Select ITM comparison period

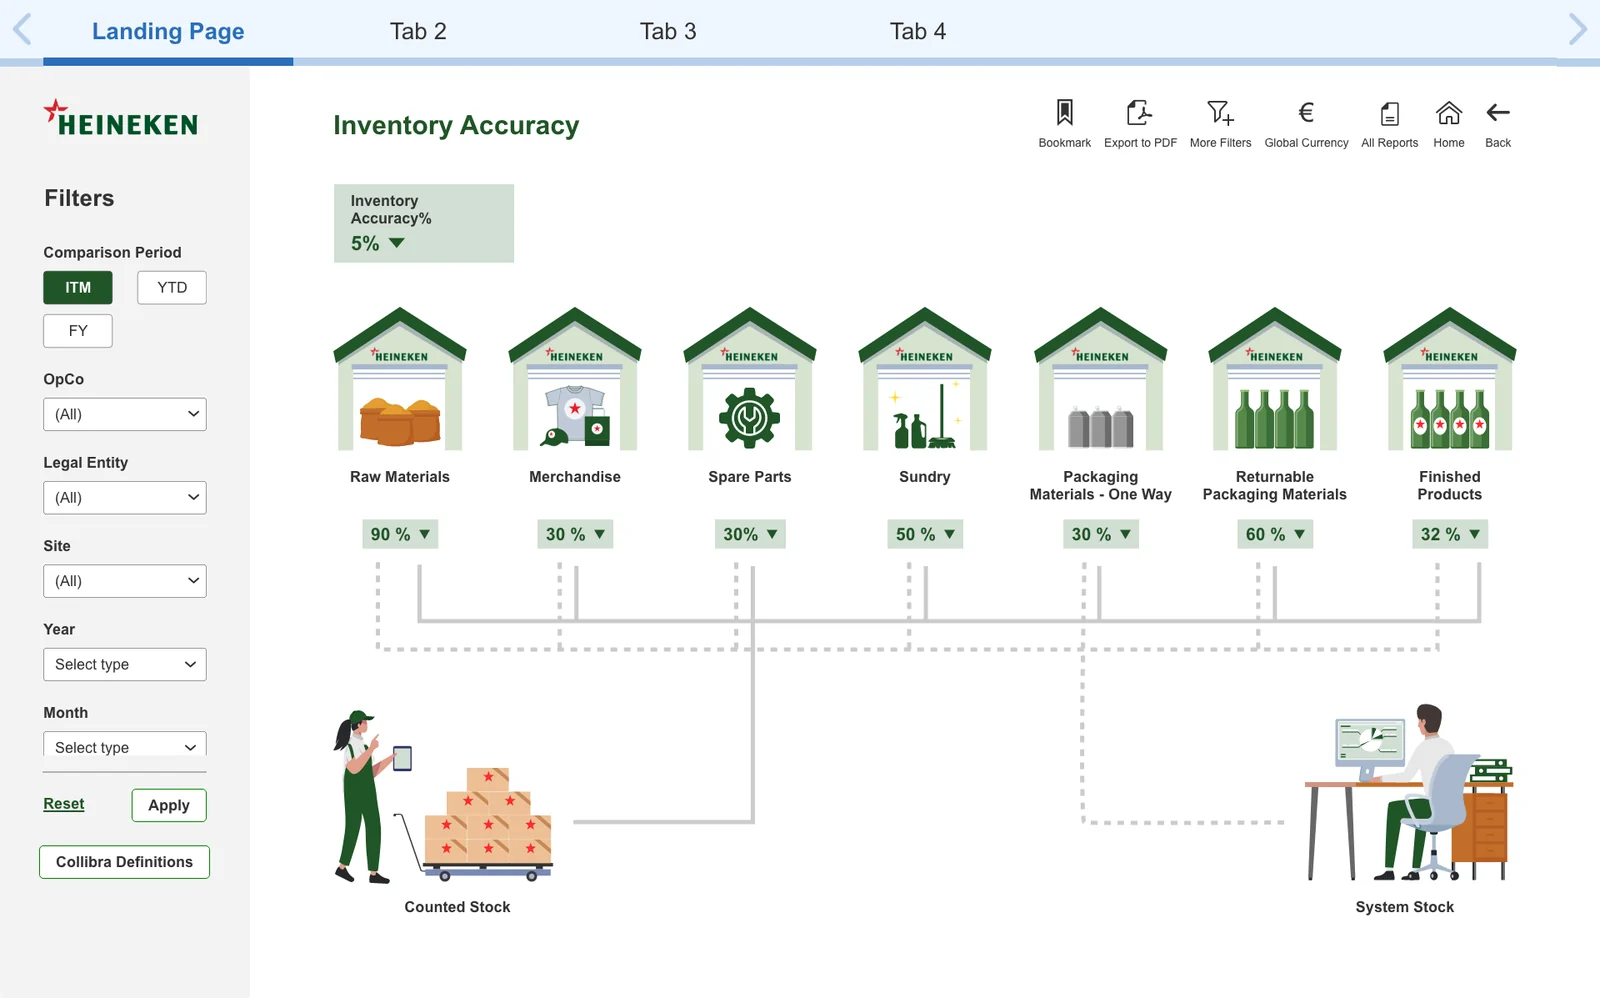[78, 288]
